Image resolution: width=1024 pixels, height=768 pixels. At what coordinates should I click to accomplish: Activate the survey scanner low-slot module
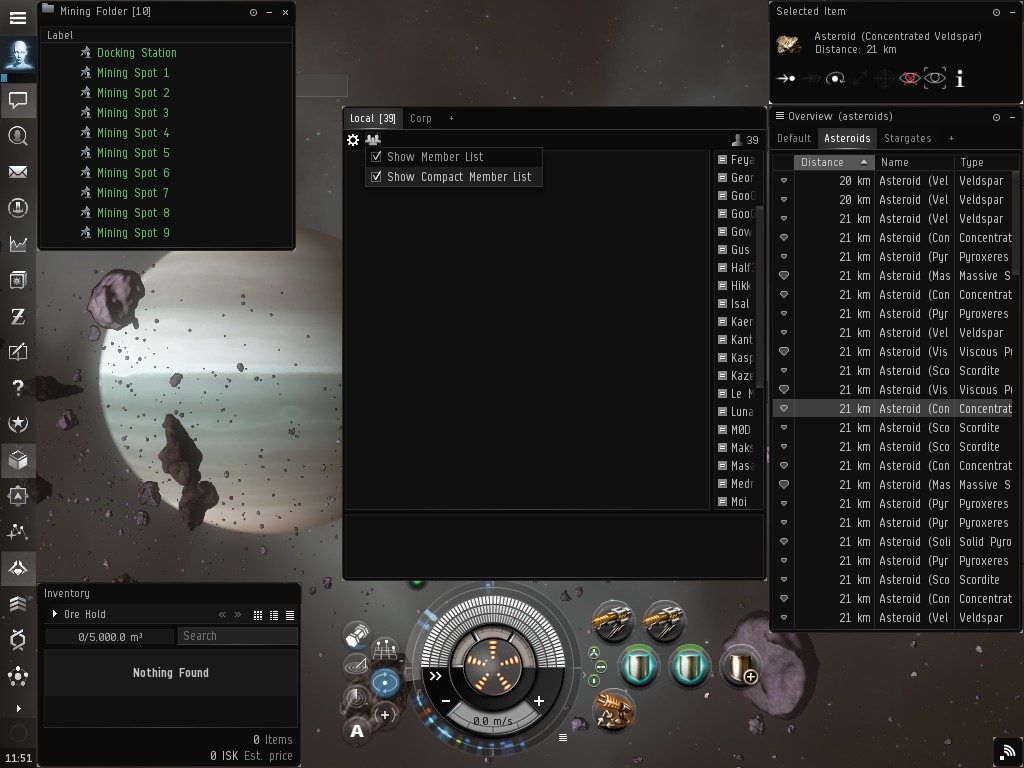point(615,710)
